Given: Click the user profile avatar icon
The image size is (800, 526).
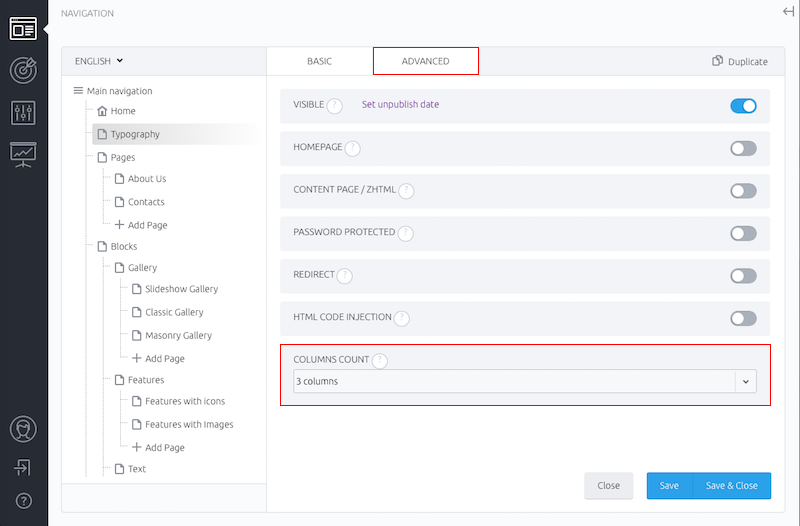Looking at the screenshot, I should (23, 429).
